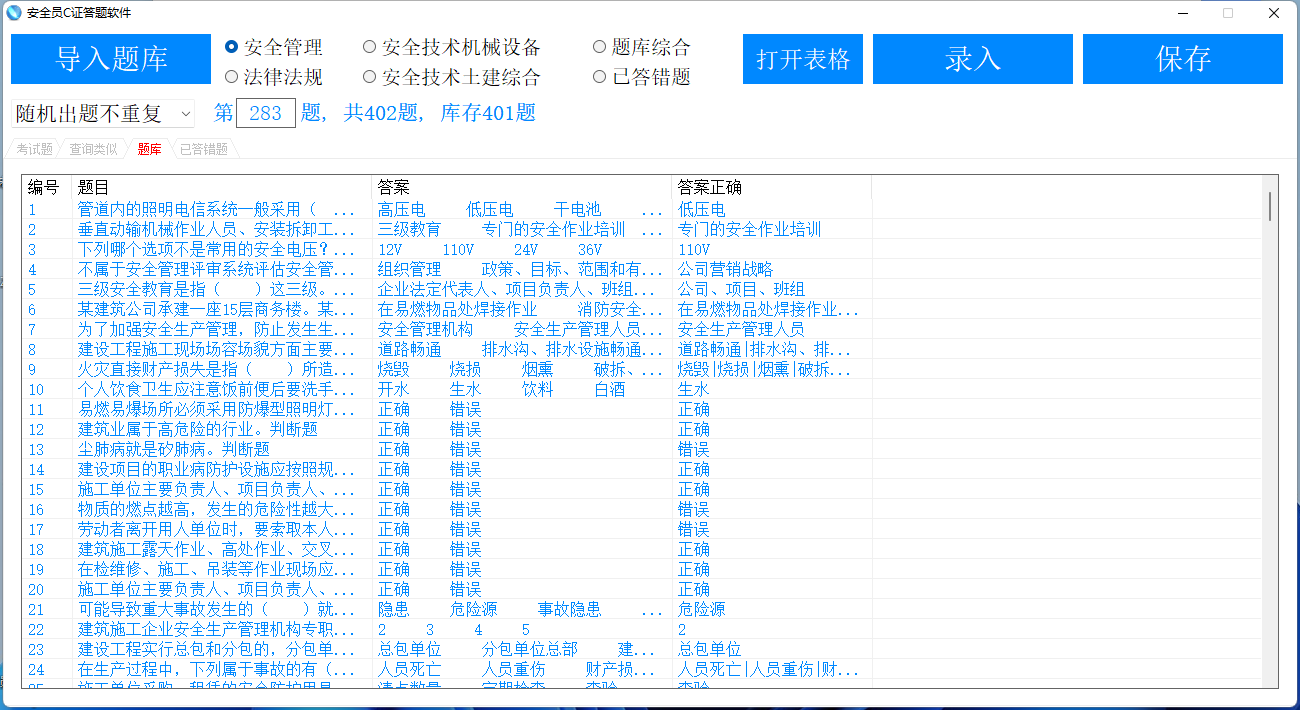1300x710 pixels.
Task: 点击「打开表格」按钮
Action: point(802,59)
